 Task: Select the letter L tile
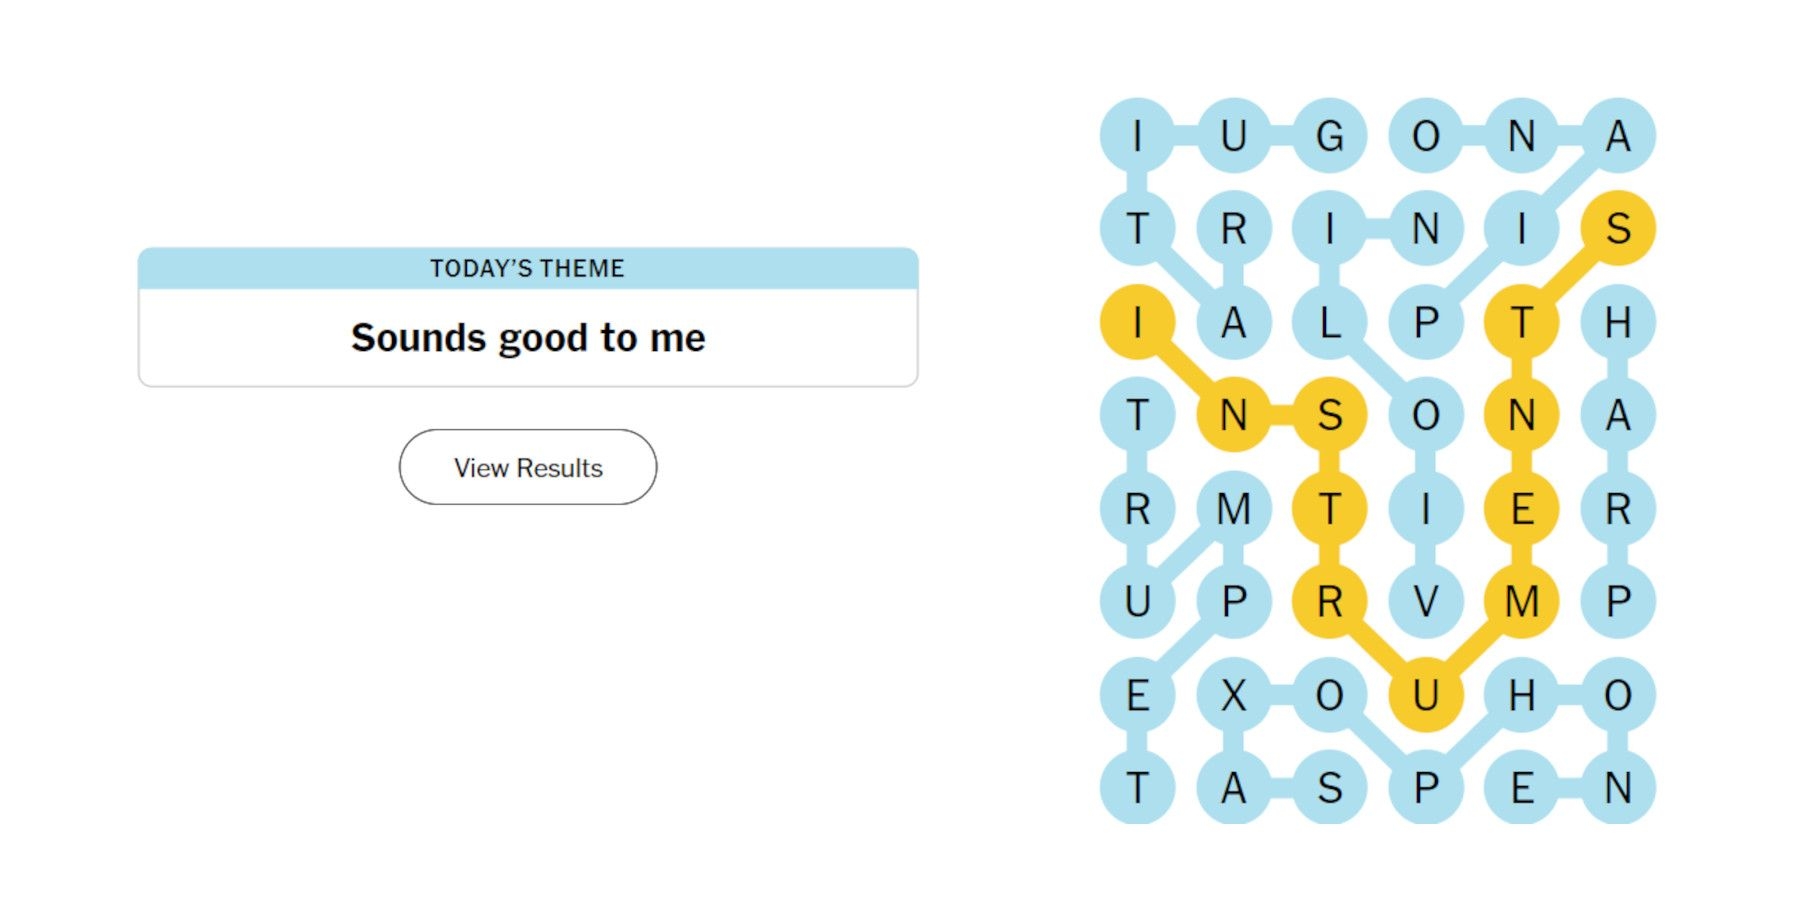(1329, 322)
